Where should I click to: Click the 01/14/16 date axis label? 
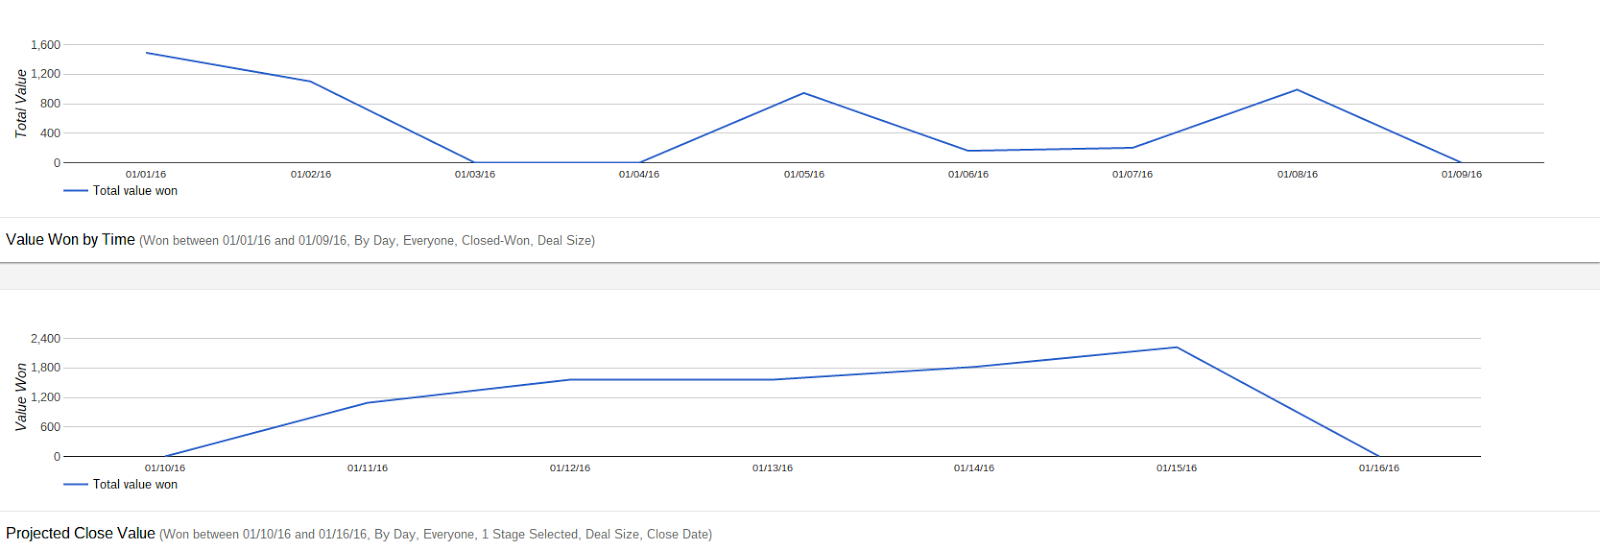pos(974,468)
